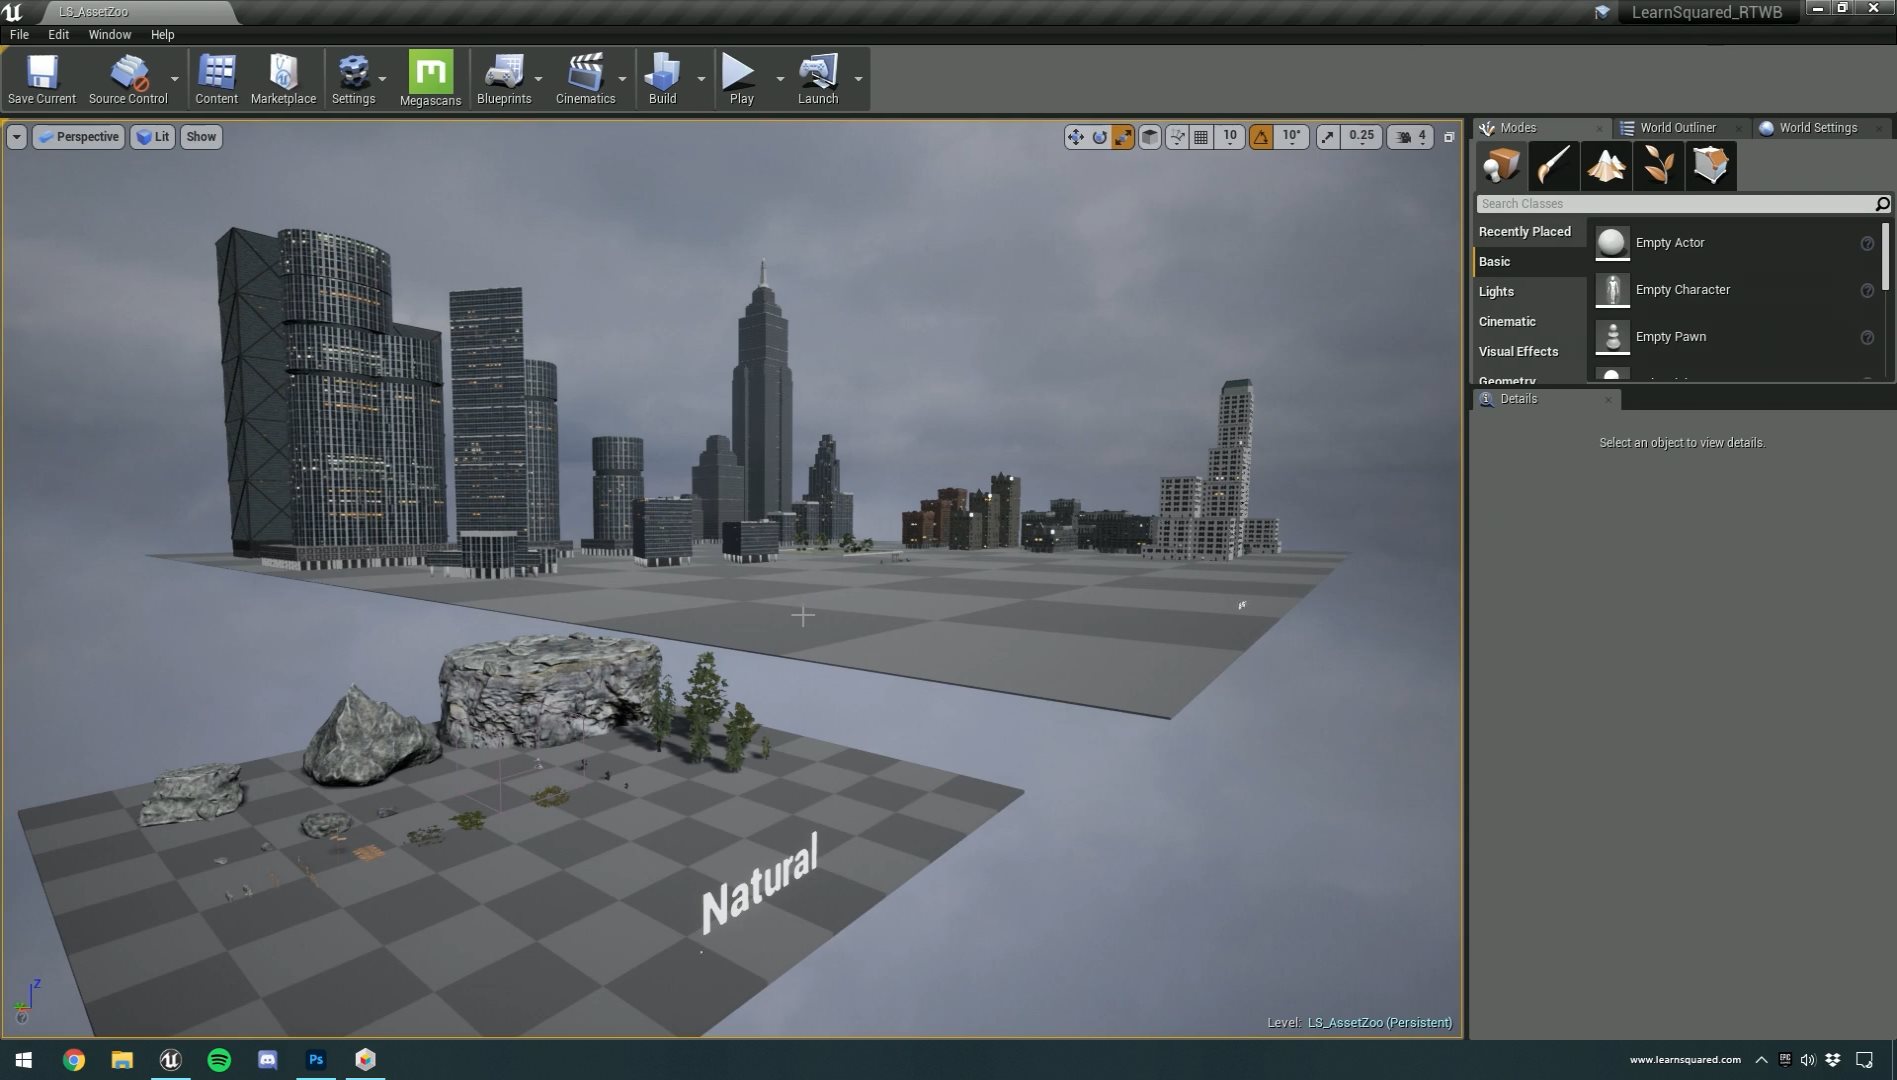Open the Blueprints toolbar icon
Image resolution: width=1897 pixels, height=1080 pixels.
(504, 79)
